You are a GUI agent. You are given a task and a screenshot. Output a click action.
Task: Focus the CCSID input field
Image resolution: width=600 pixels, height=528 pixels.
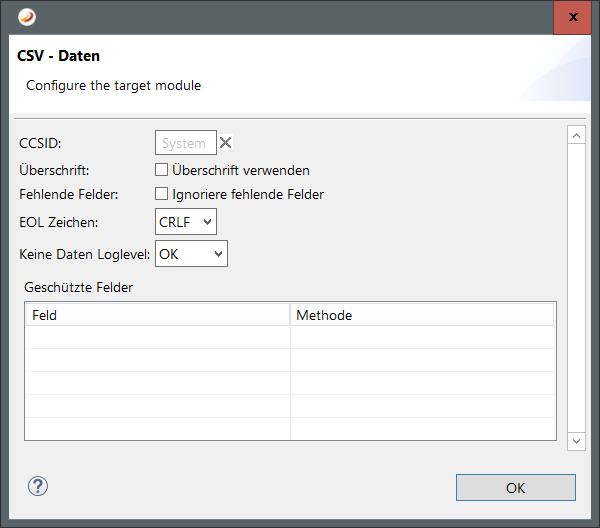coord(185,143)
